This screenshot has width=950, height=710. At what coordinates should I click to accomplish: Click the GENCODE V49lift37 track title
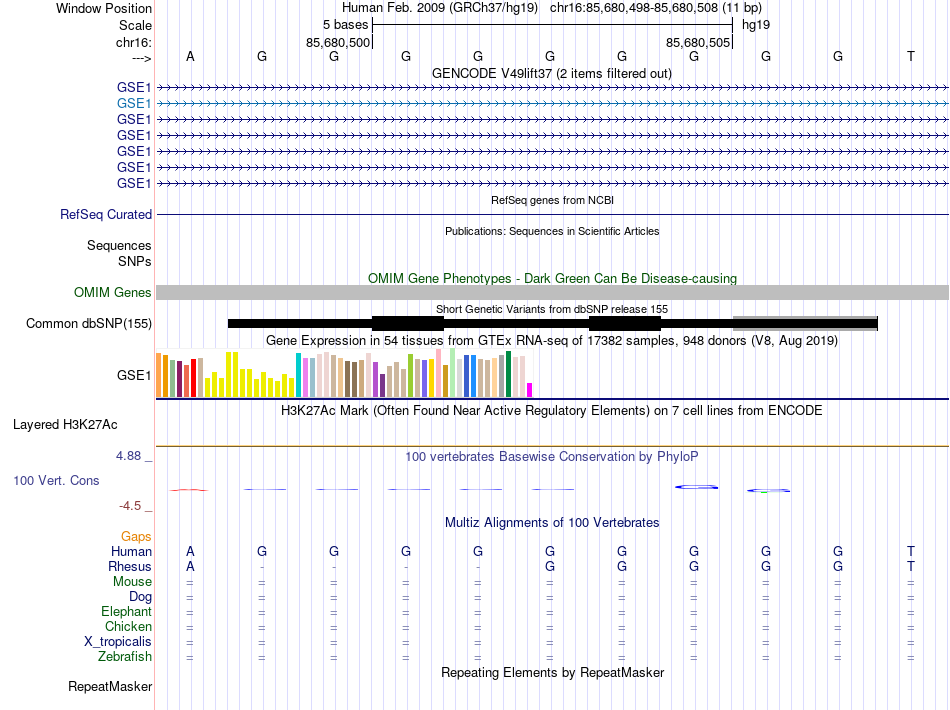(x=552, y=74)
